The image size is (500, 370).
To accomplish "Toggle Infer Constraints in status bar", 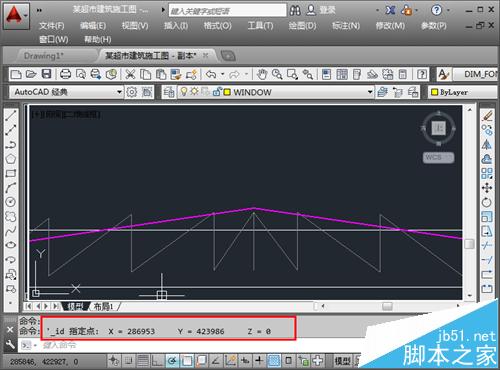I will pyautogui.click(x=114, y=361).
